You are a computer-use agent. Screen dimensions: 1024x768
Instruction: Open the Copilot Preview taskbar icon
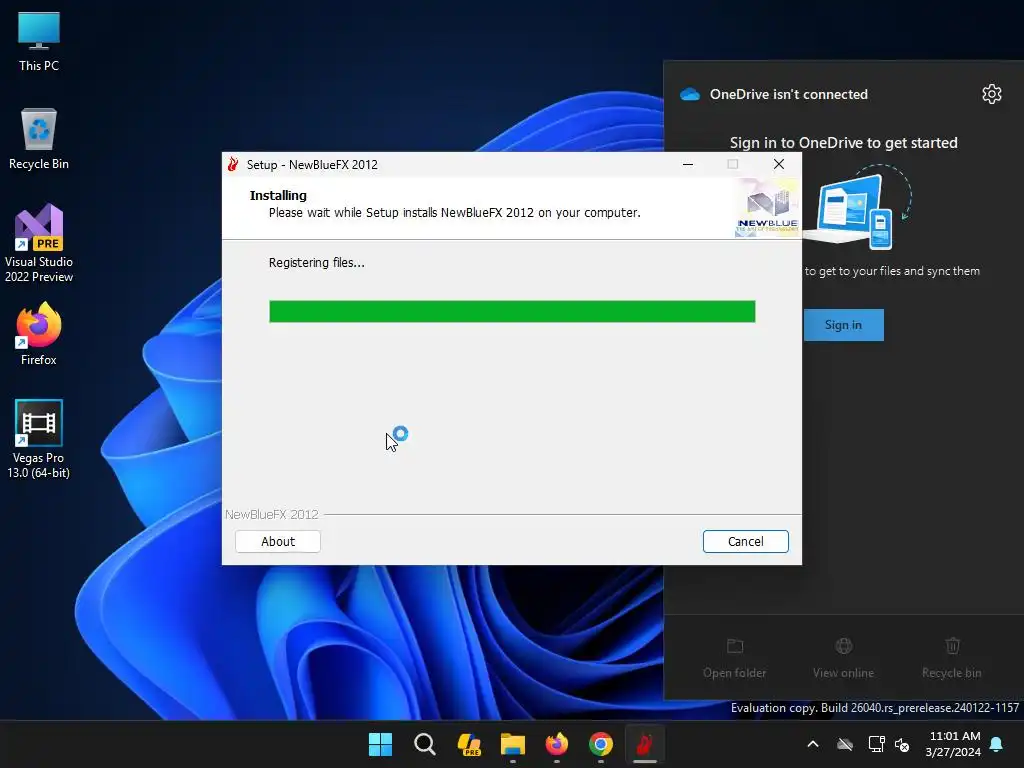(x=469, y=744)
